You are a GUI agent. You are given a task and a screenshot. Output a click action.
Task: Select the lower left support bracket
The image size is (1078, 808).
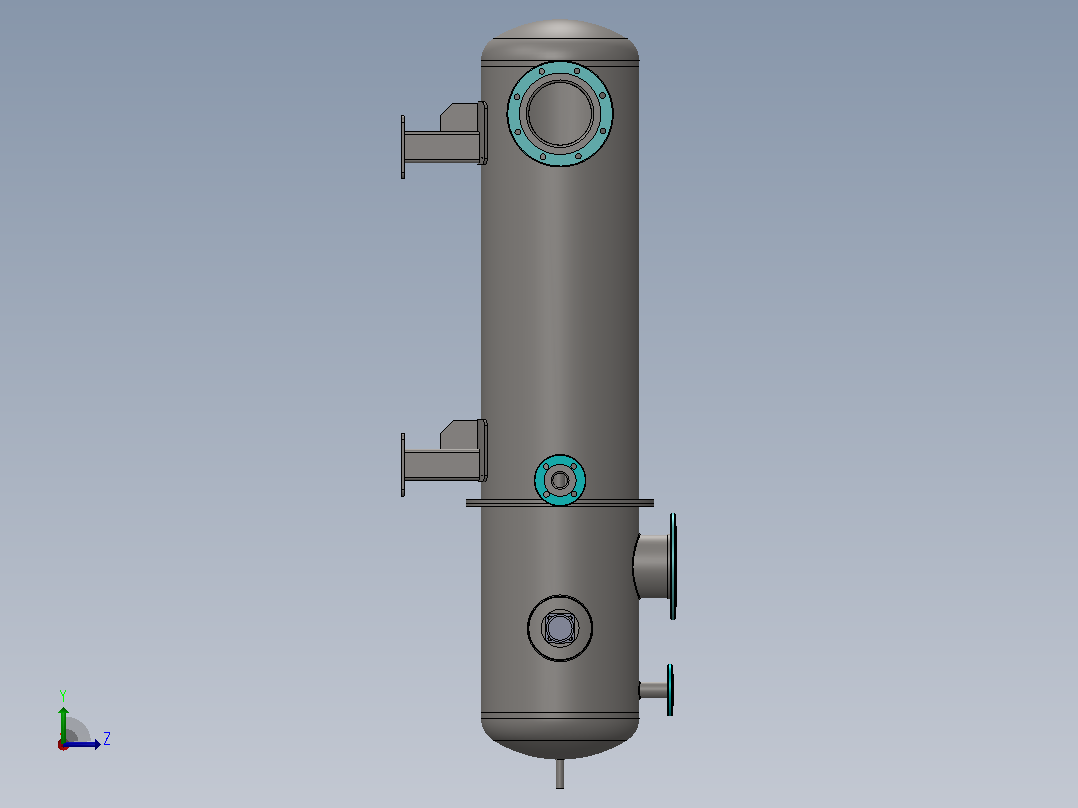[x=444, y=457]
